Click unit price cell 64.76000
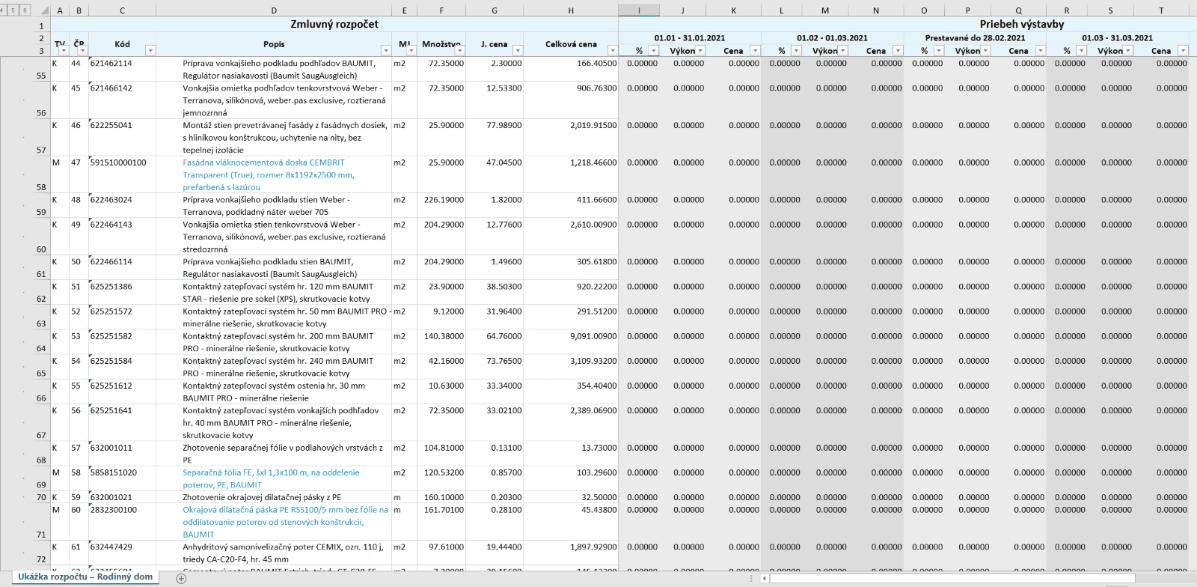 point(494,342)
